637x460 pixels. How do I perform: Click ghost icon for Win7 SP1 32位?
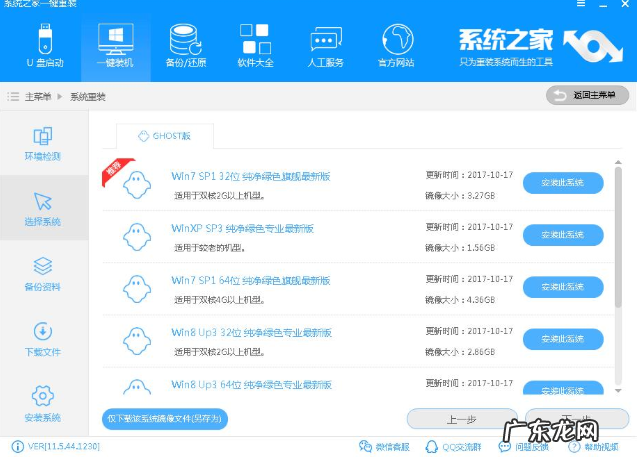click(137, 185)
